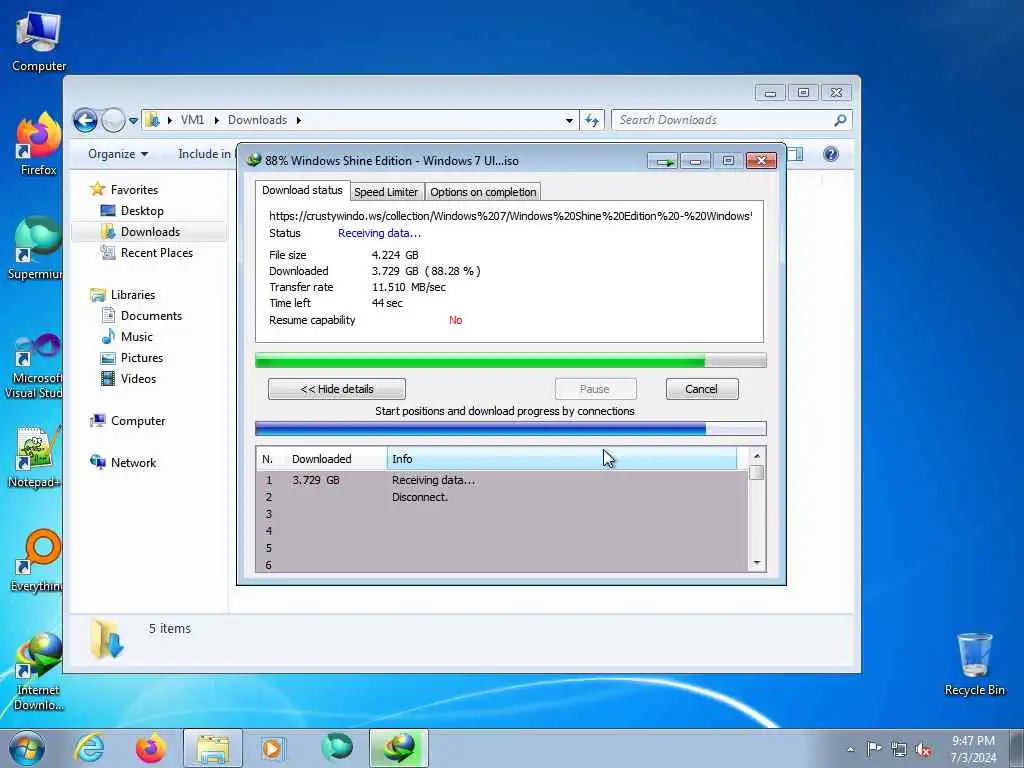The height and width of the screenshot is (768, 1024).
Task: Select Computer in the navigation pane
Action: (138, 421)
